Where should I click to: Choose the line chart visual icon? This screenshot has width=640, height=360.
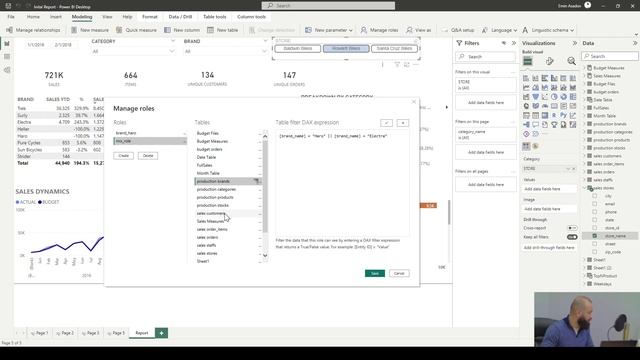526,87
